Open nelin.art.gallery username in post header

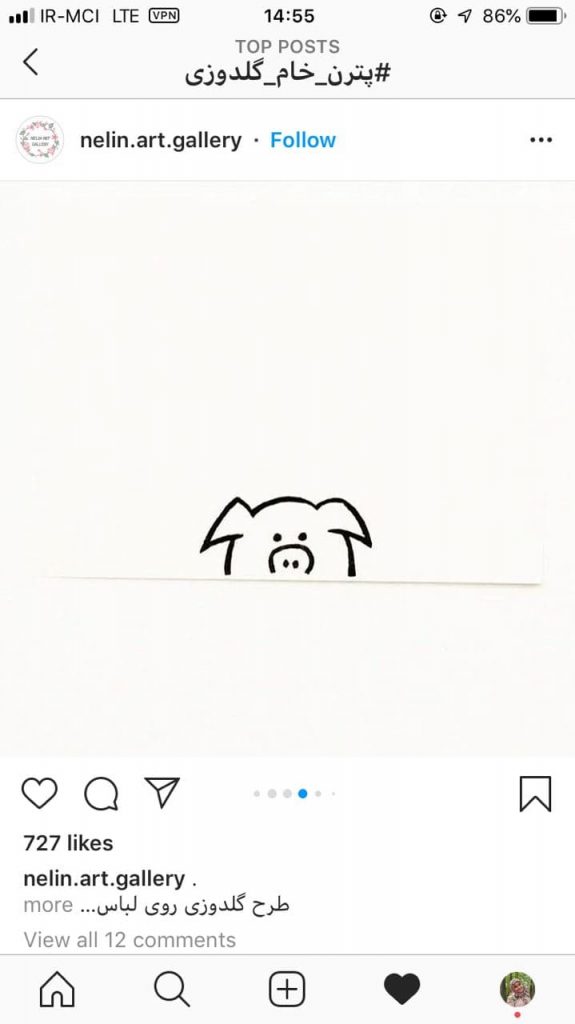161,140
